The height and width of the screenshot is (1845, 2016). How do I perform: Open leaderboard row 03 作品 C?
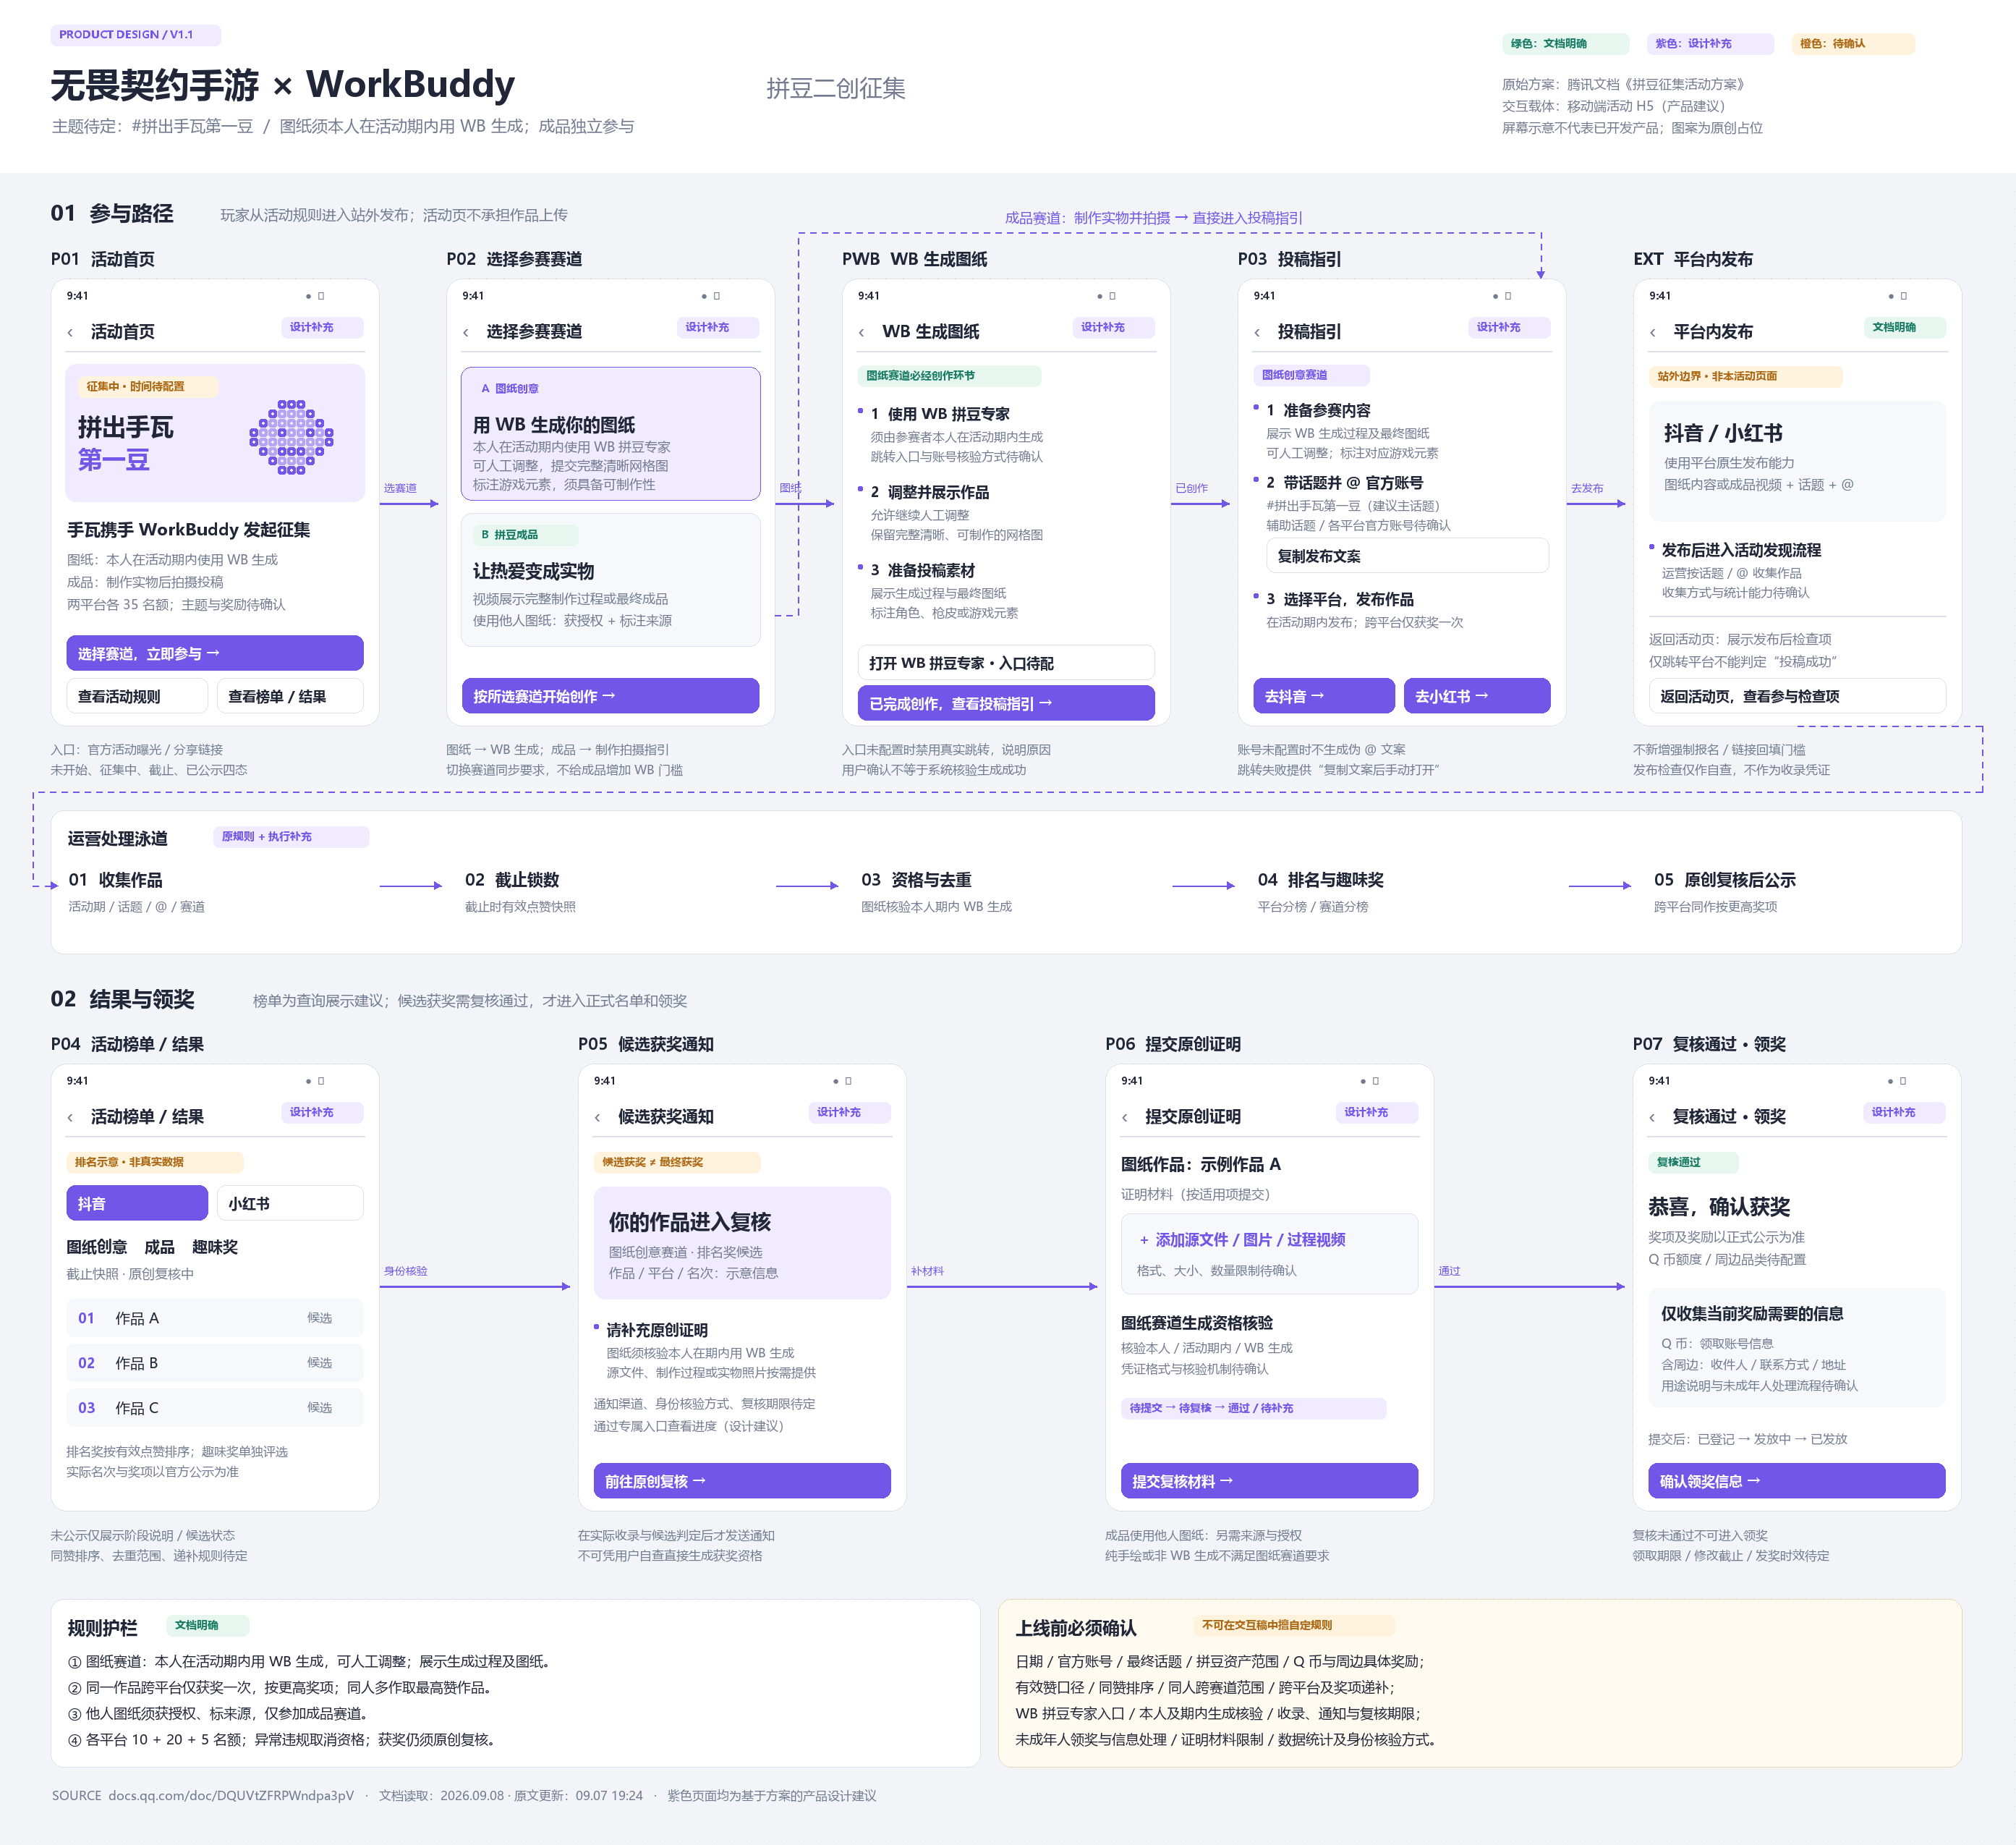point(215,1408)
